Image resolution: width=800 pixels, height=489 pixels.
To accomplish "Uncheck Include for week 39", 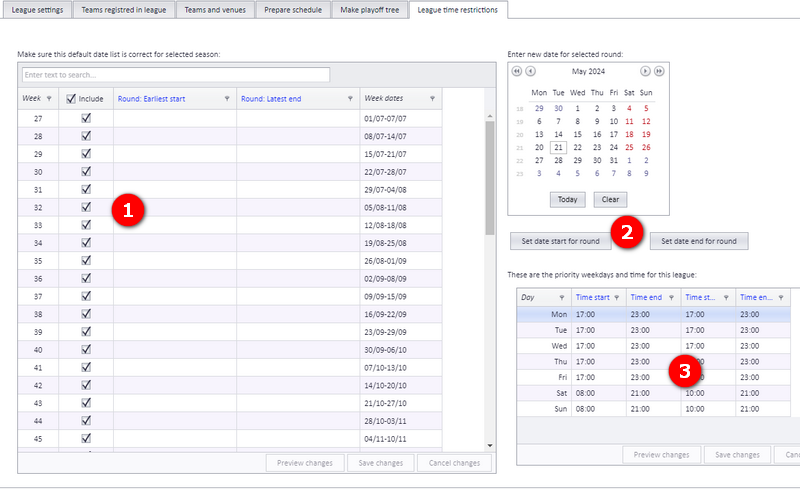I will point(86,331).
